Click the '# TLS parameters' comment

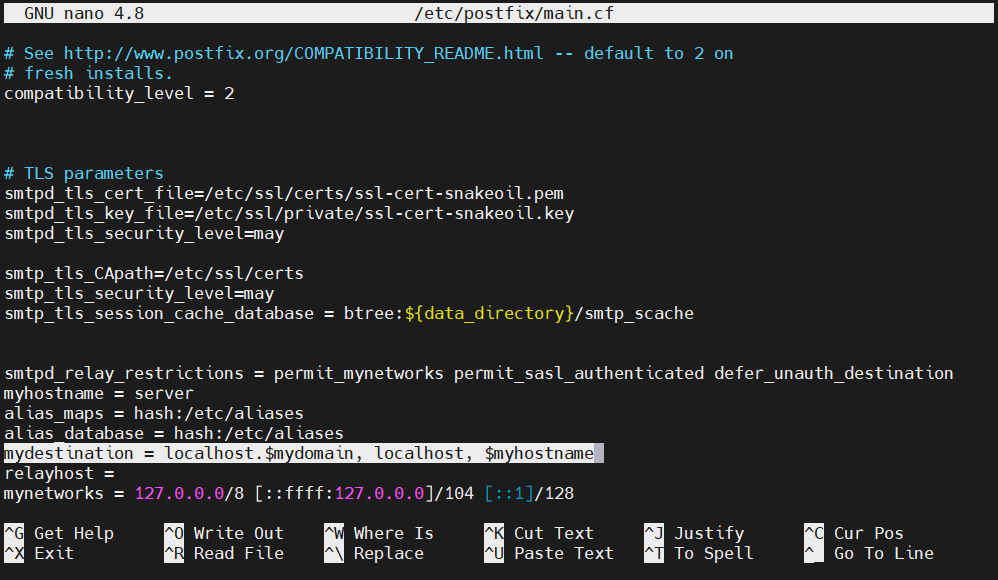pyautogui.click(x=83, y=173)
